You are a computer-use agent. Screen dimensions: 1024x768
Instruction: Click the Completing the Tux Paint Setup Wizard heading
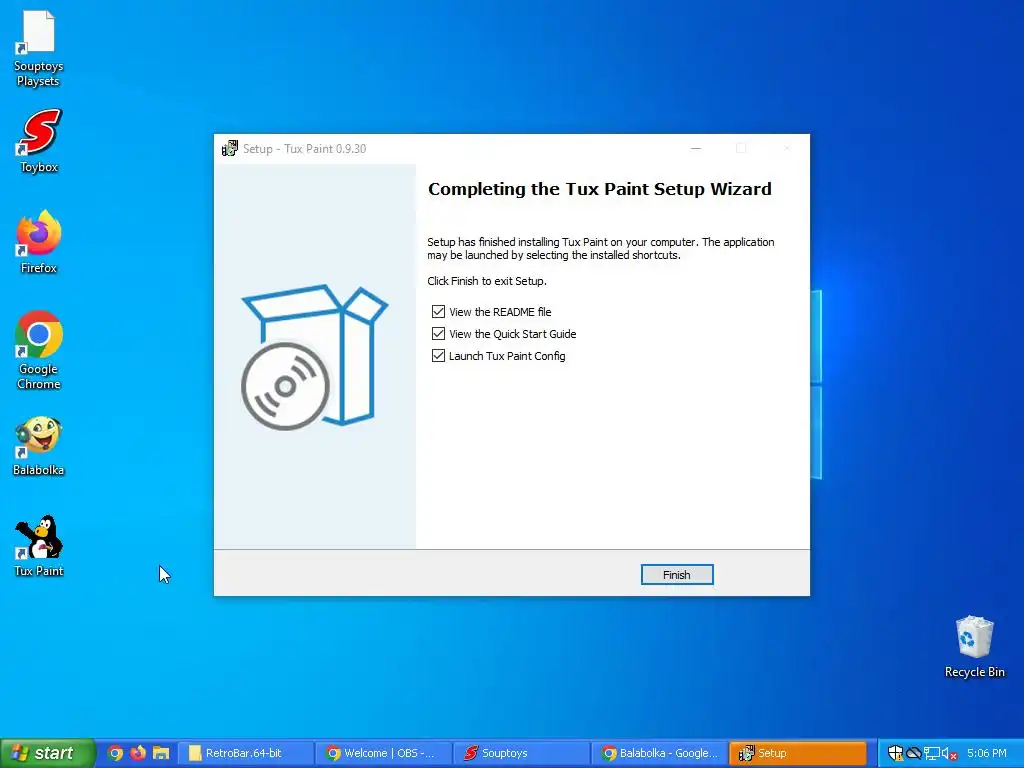(x=600, y=189)
